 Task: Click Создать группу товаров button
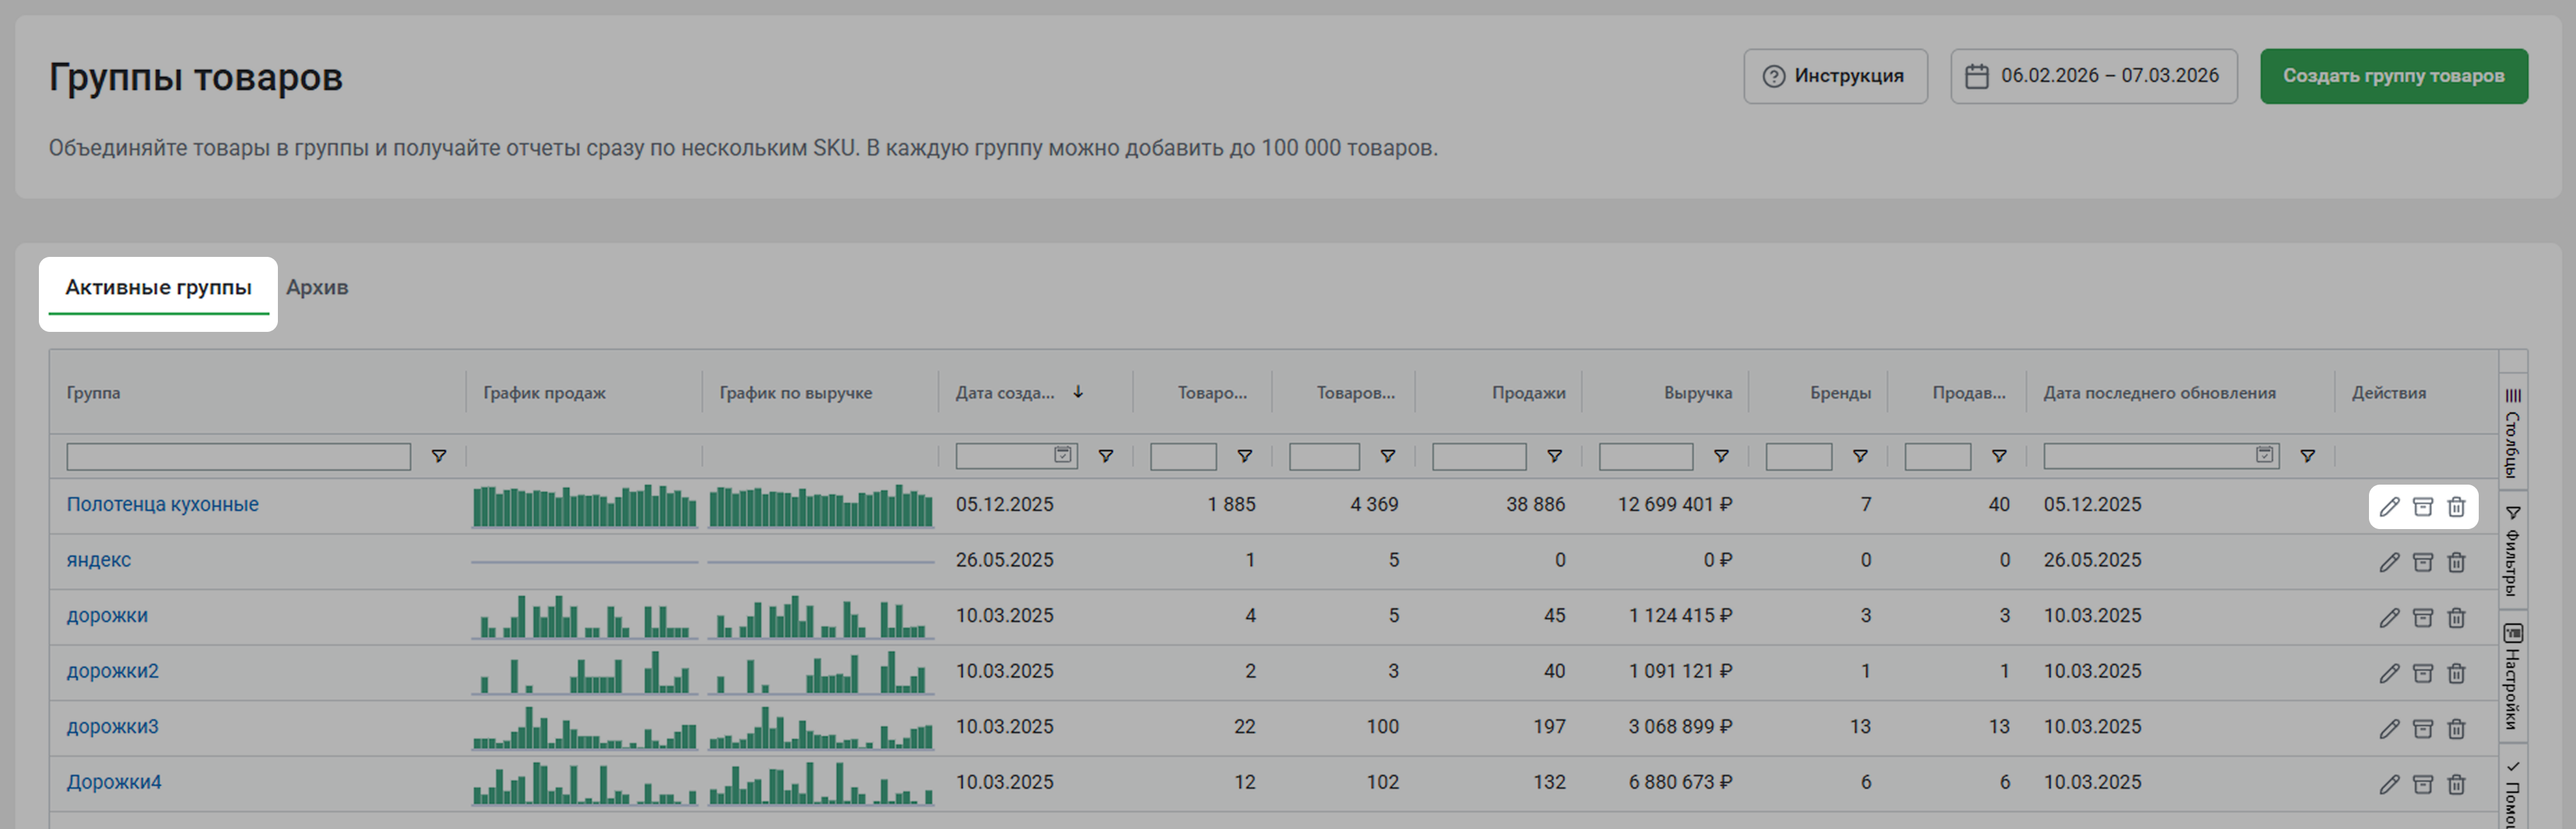[2393, 76]
